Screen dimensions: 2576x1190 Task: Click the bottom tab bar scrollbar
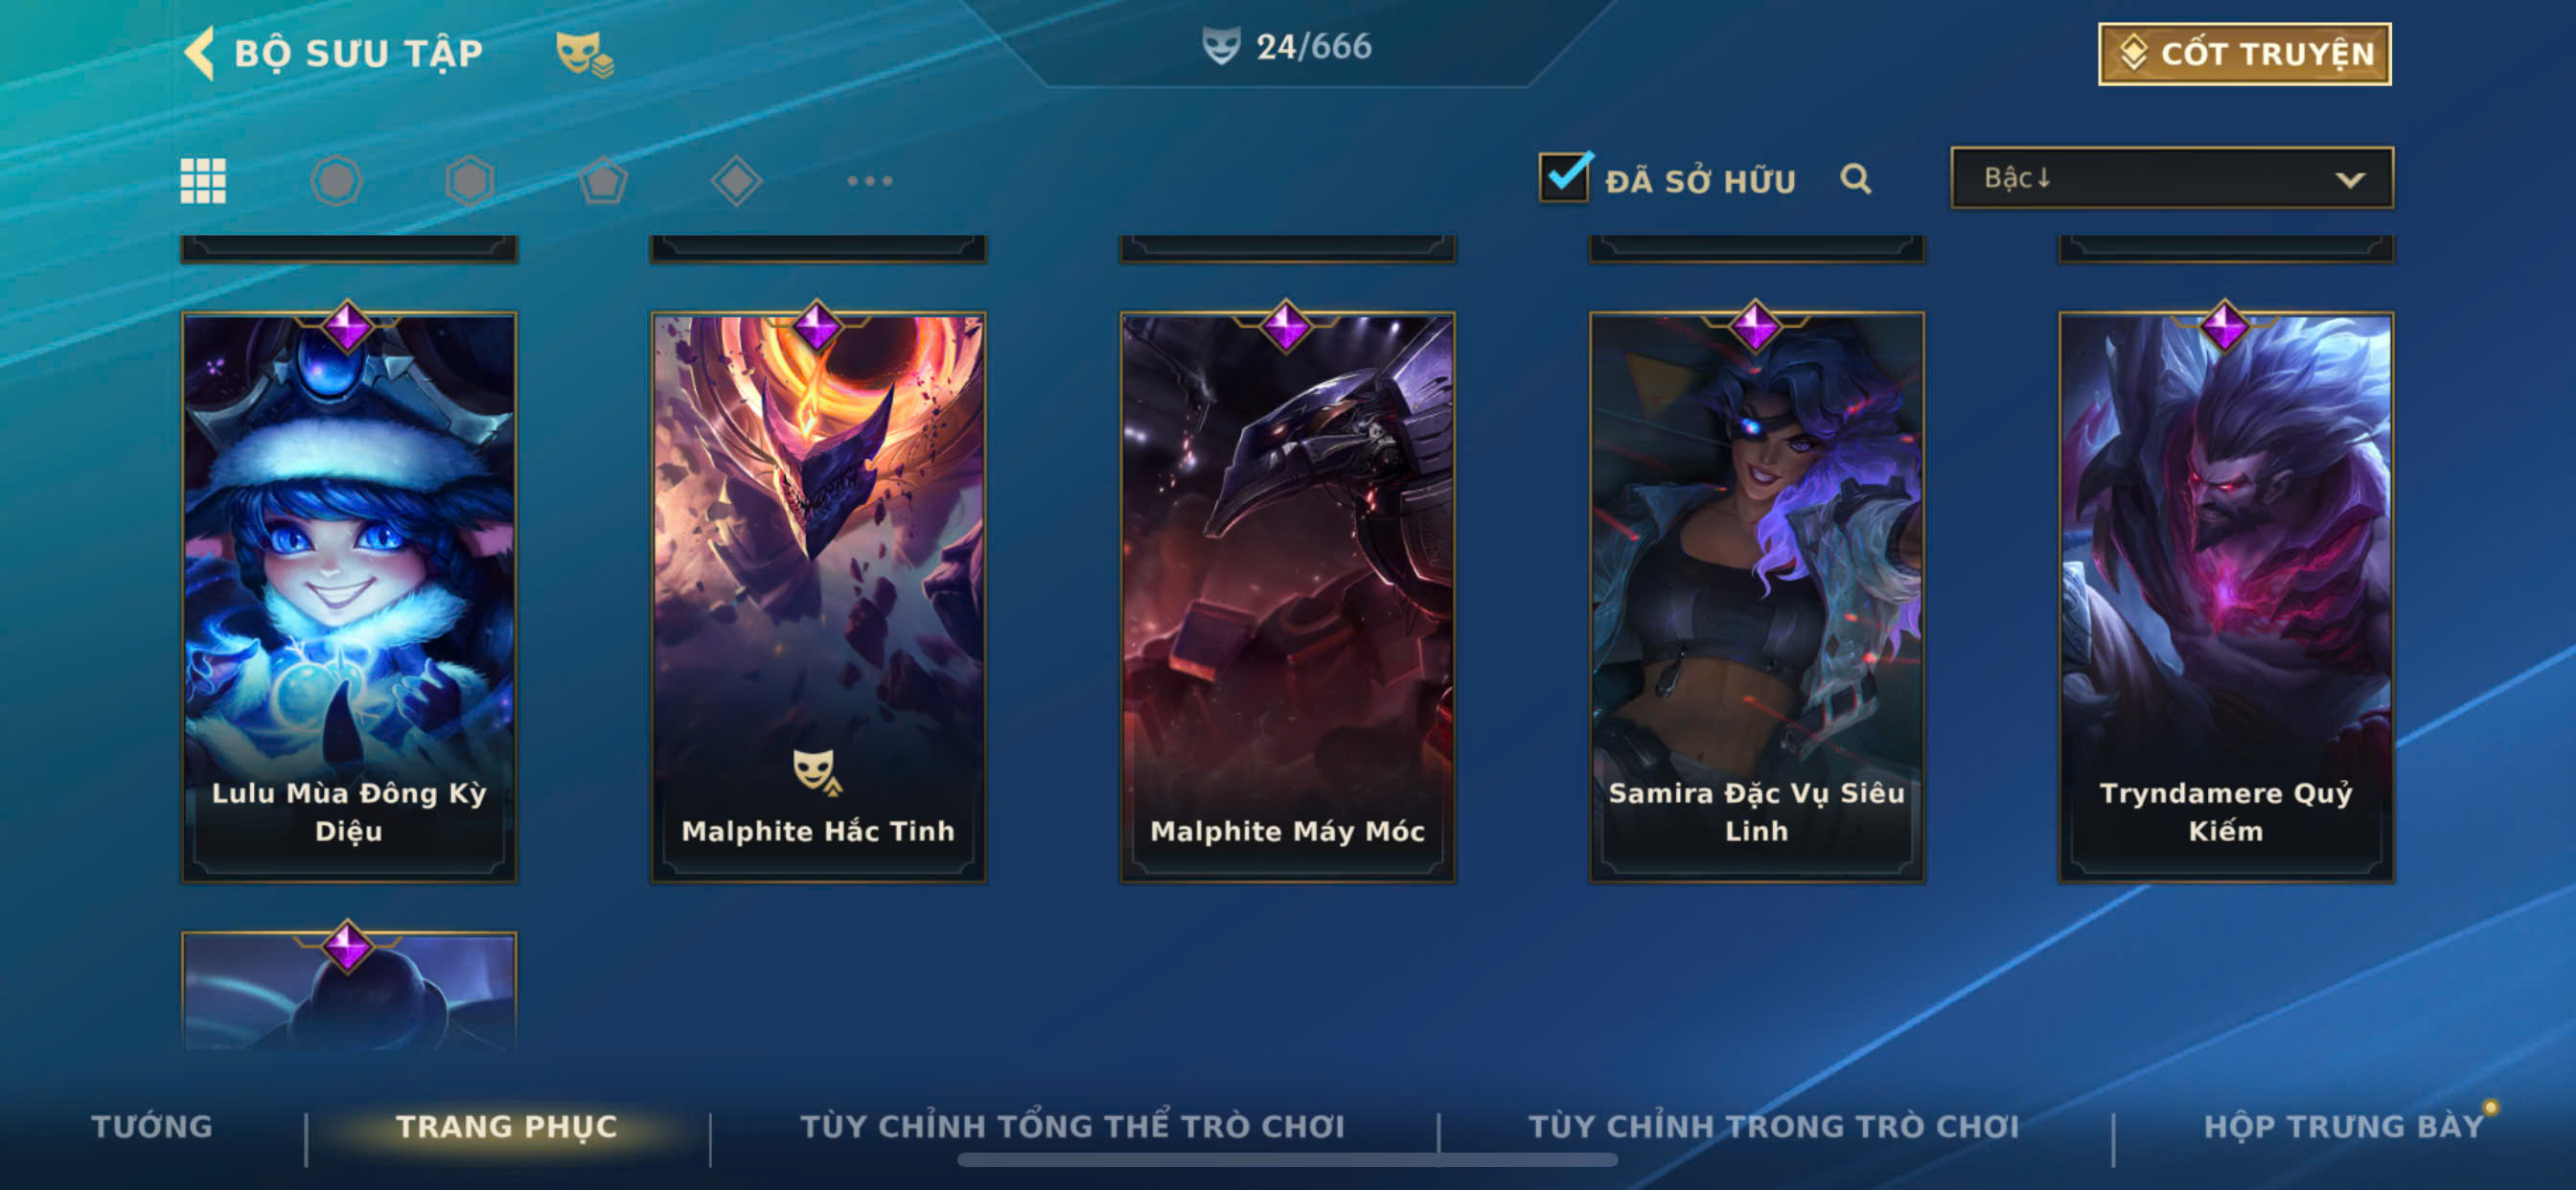(x=1287, y=1160)
